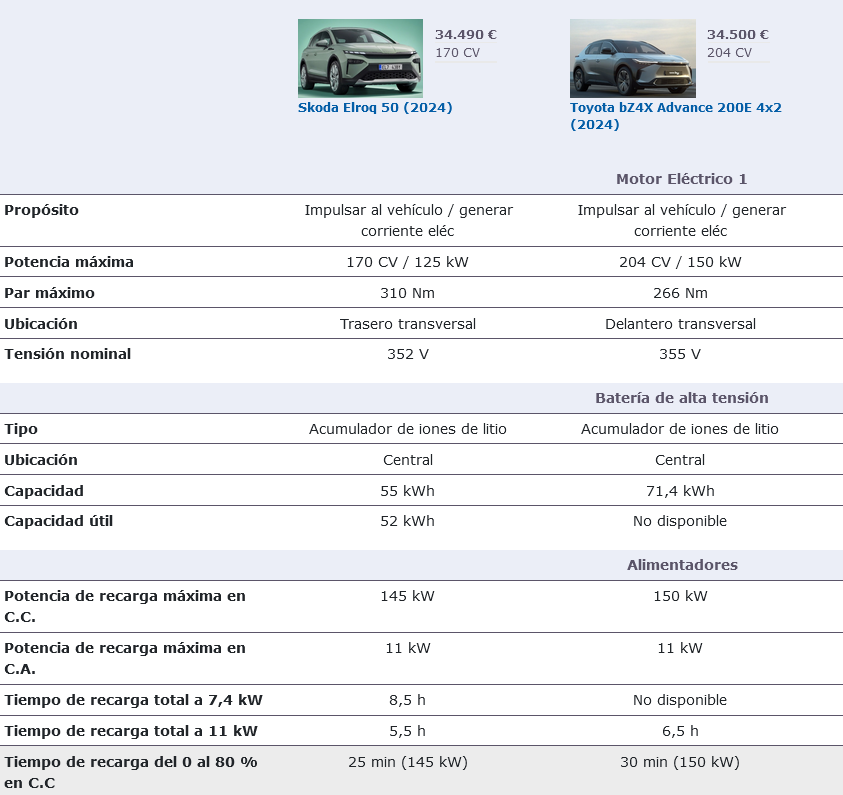Click the Propósito row label
This screenshot has width=843, height=795.
click(x=41, y=210)
